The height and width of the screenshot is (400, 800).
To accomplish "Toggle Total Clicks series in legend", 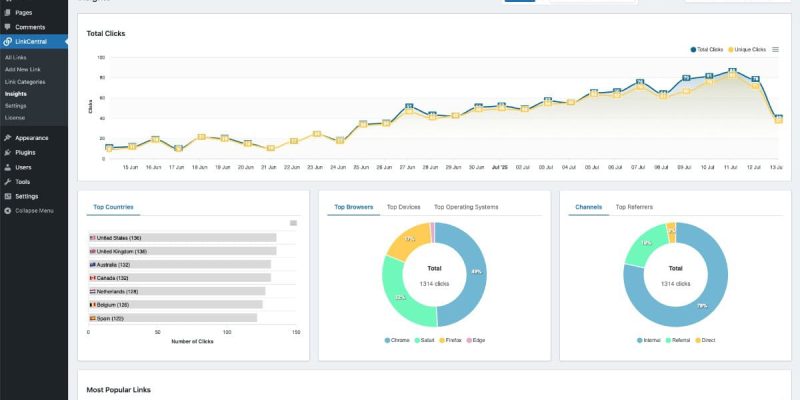I will pyautogui.click(x=707, y=49).
